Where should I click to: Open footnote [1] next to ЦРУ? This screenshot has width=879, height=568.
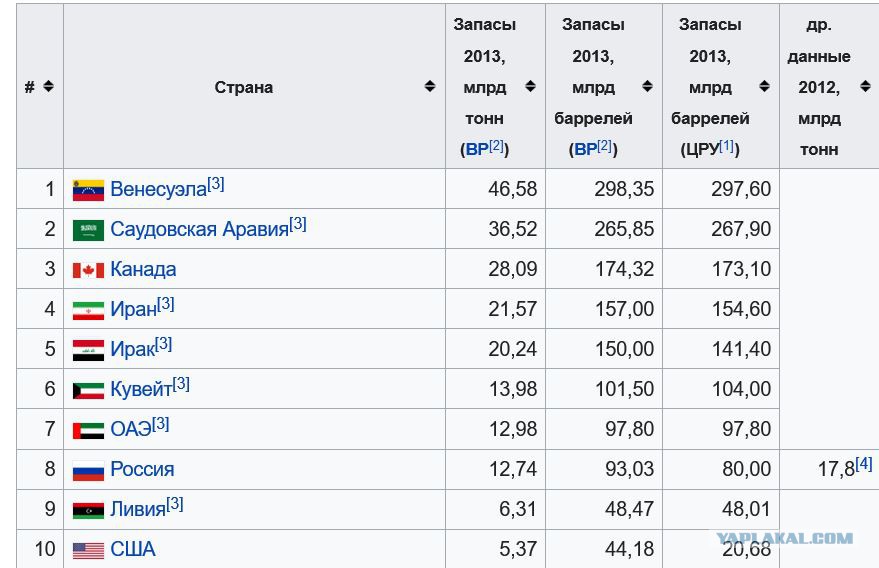pyautogui.click(x=727, y=146)
